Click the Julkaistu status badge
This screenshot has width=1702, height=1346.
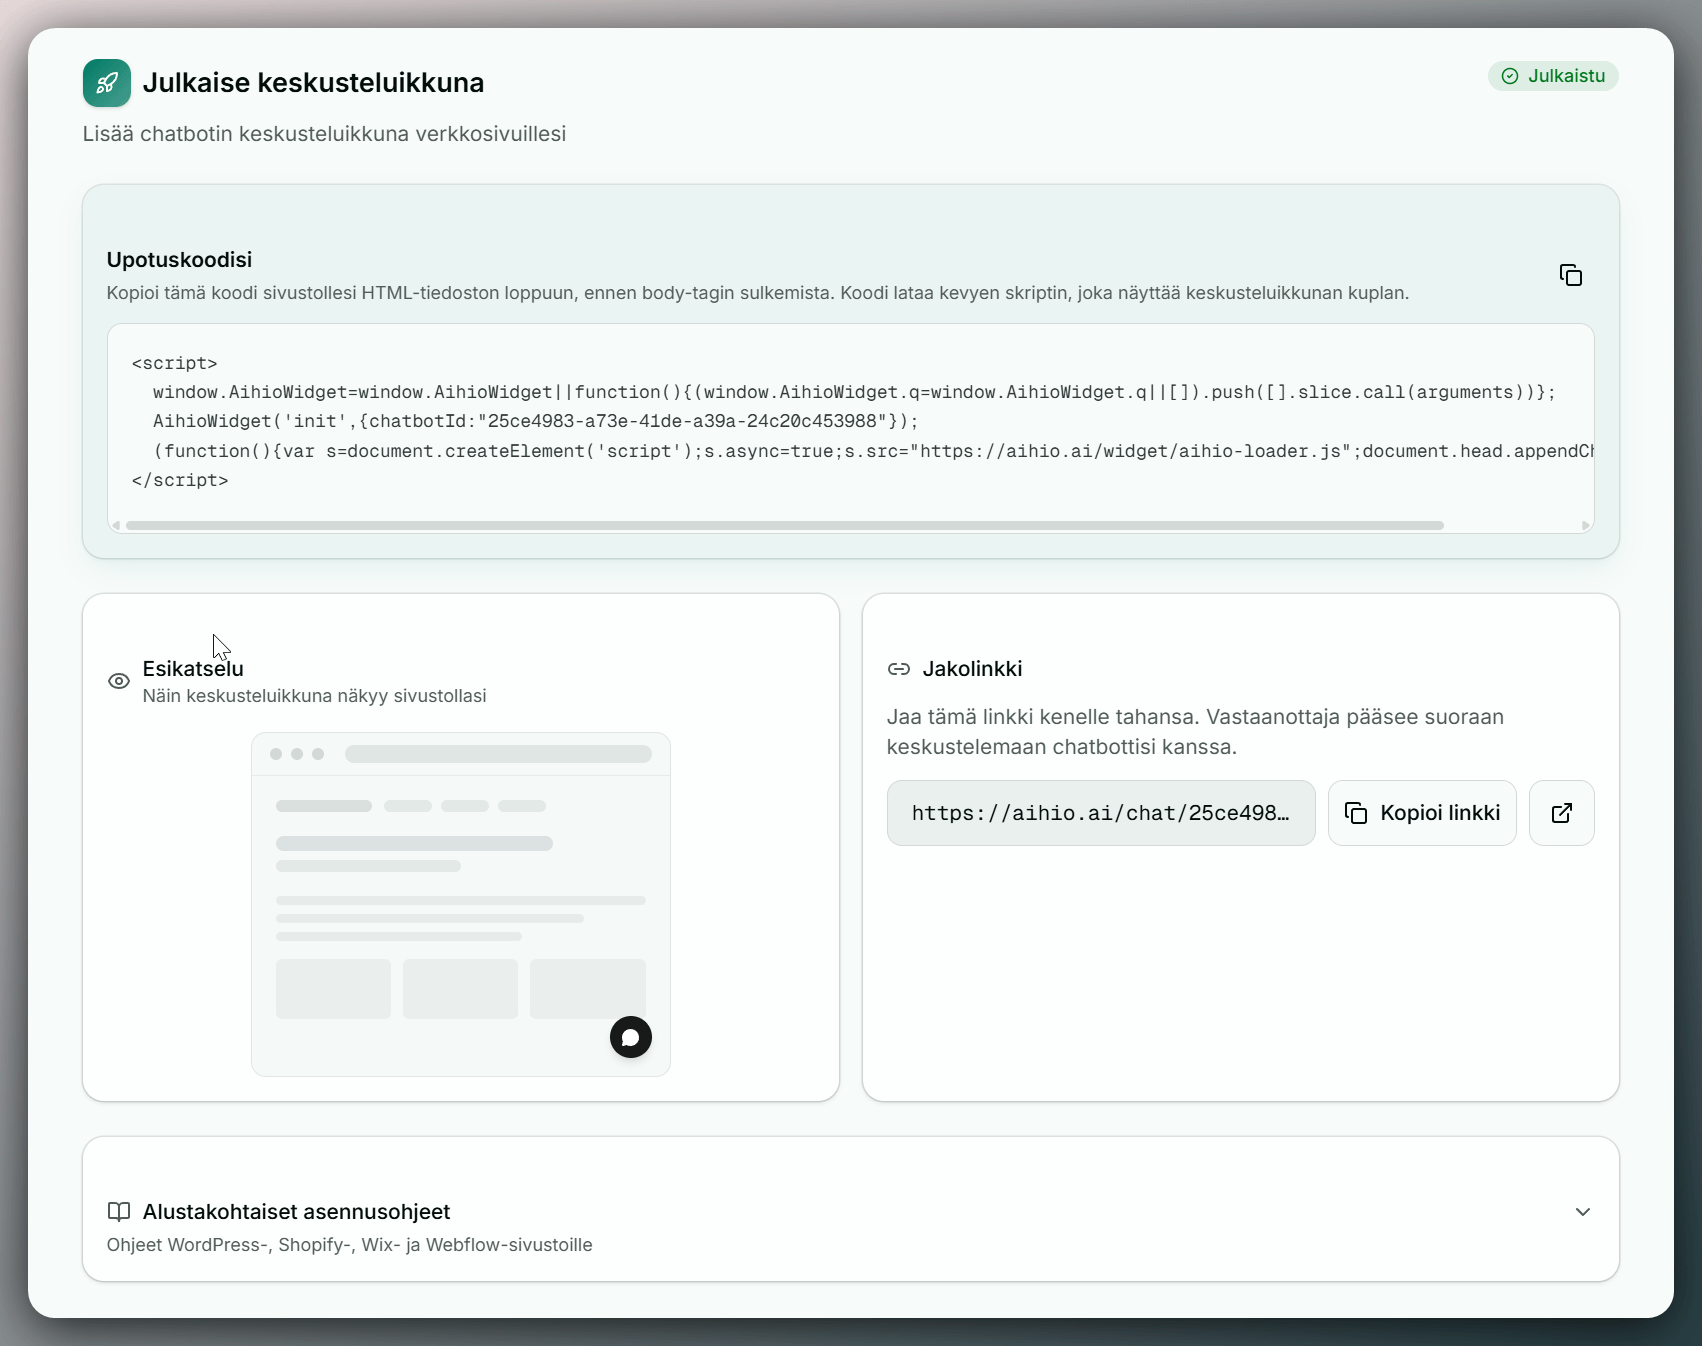click(1553, 76)
